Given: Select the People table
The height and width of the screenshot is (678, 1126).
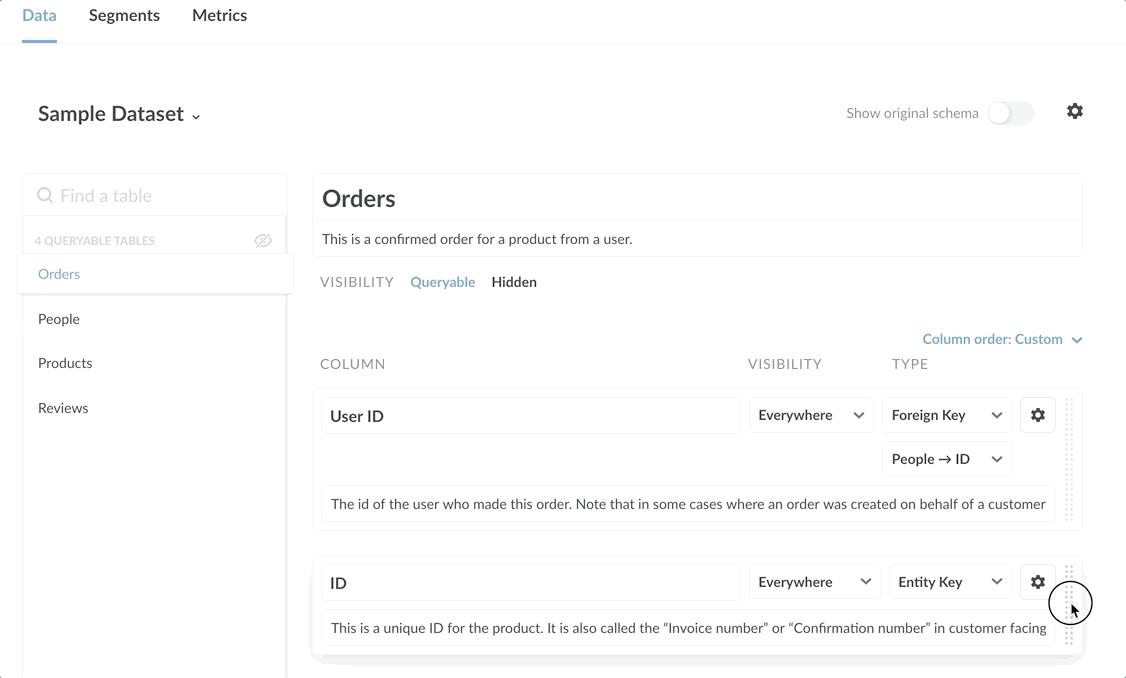Looking at the screenshot, I should pos(59,319).
